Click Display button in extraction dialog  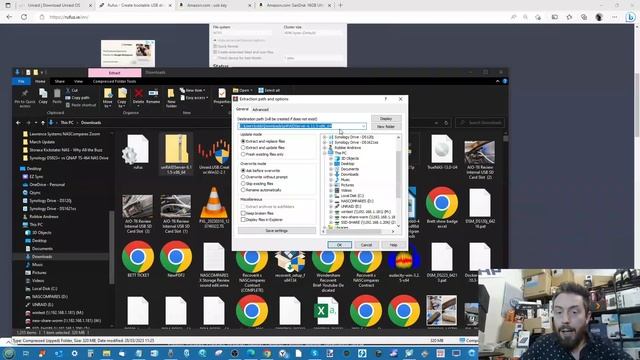click(x=386, y=118)
